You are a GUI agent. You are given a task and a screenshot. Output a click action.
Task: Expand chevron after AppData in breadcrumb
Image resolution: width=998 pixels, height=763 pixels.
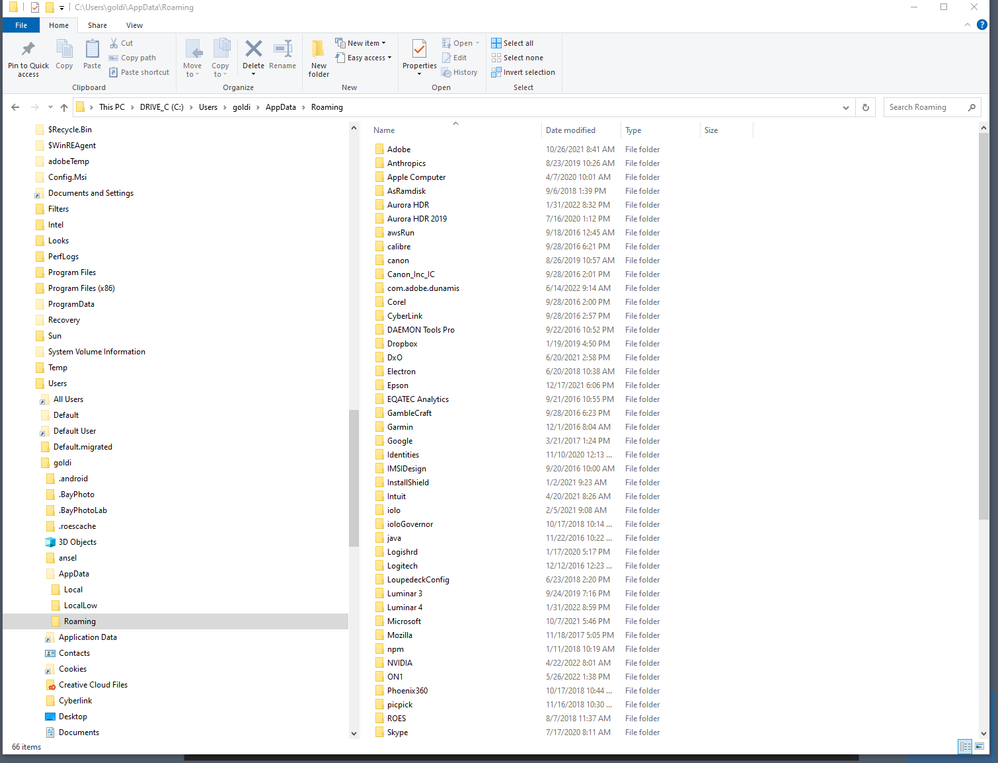304,107
